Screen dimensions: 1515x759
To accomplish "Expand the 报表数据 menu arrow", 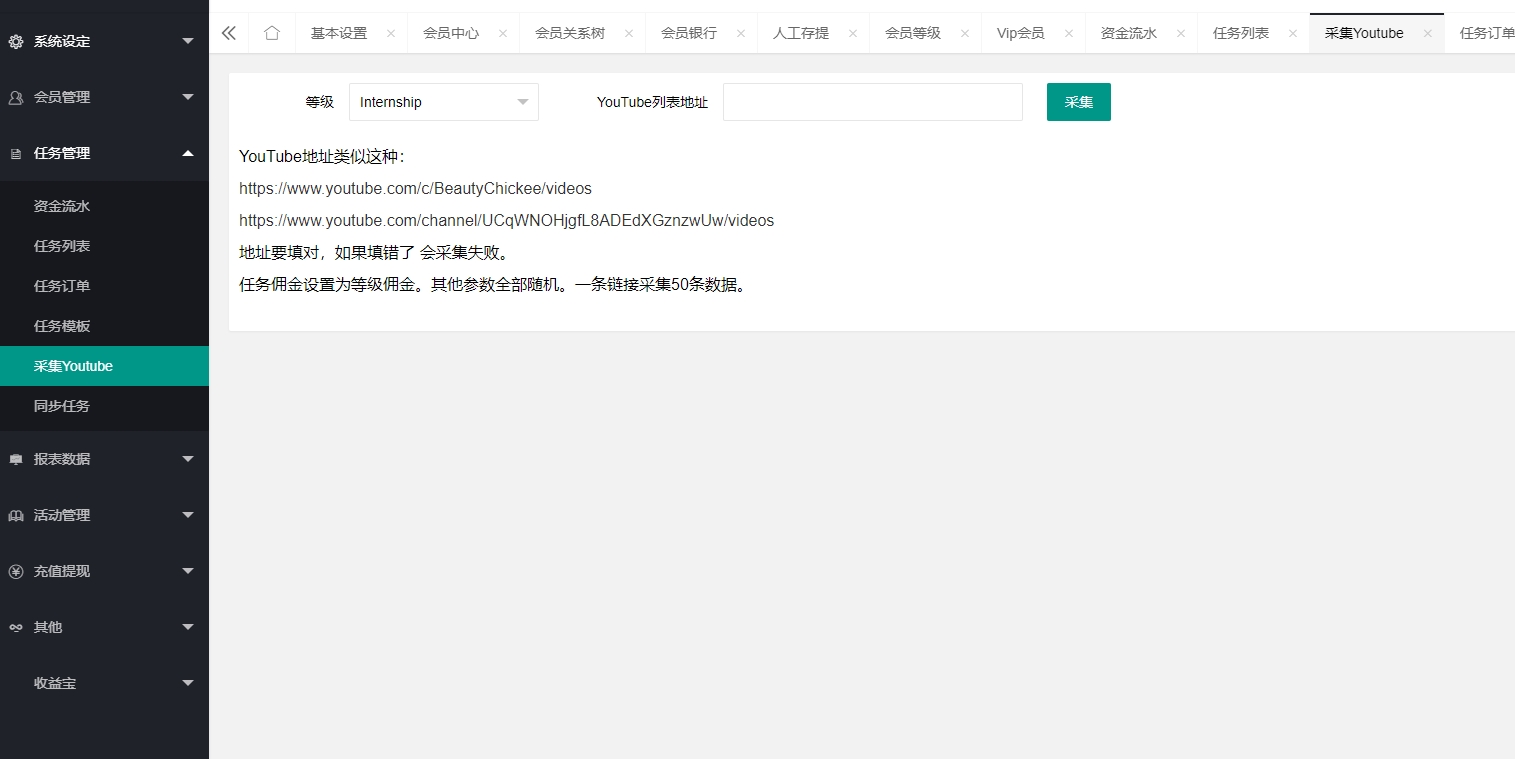I will [x=188, y=459].
